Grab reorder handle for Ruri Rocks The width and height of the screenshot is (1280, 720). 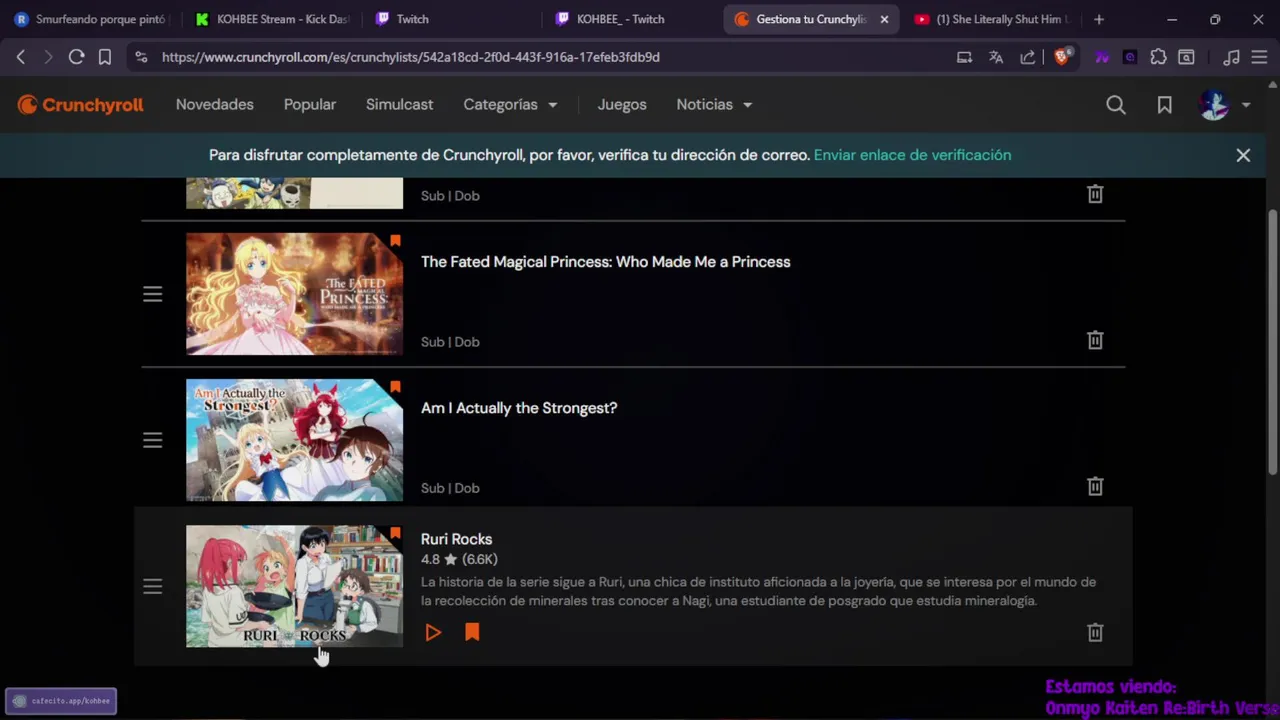[152, 586]
